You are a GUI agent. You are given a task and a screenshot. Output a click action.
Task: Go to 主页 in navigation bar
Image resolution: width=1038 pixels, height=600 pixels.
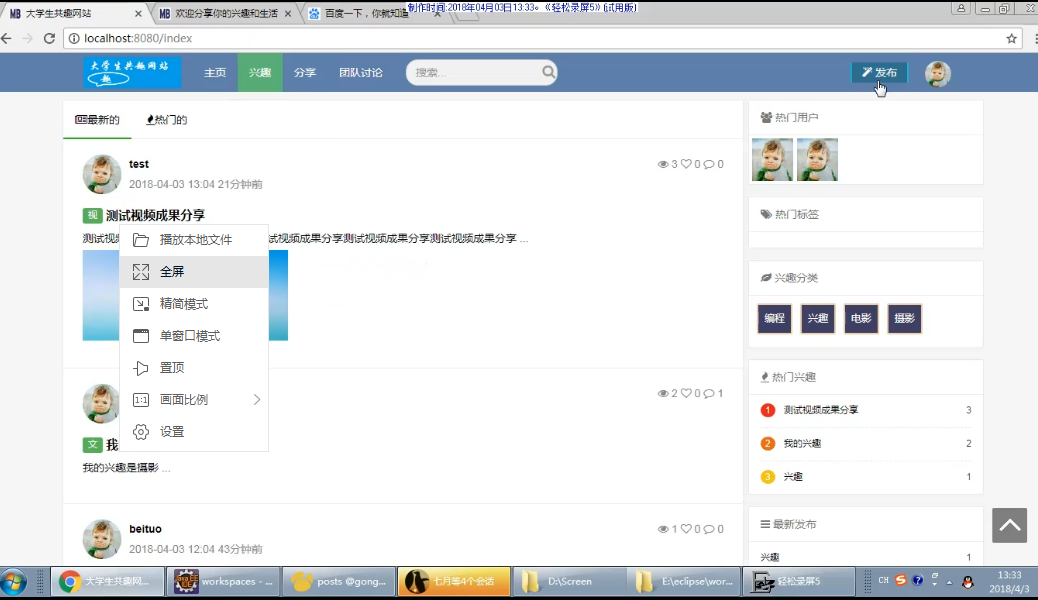click(215, 72)
